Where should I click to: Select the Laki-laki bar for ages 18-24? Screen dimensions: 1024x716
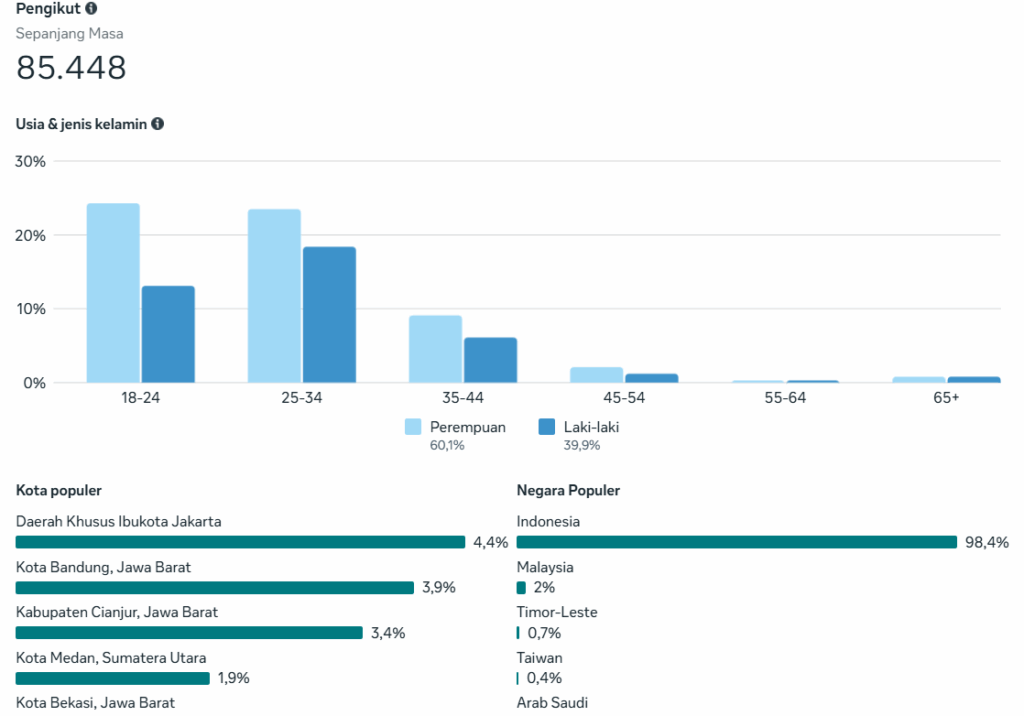click(168, 334)
